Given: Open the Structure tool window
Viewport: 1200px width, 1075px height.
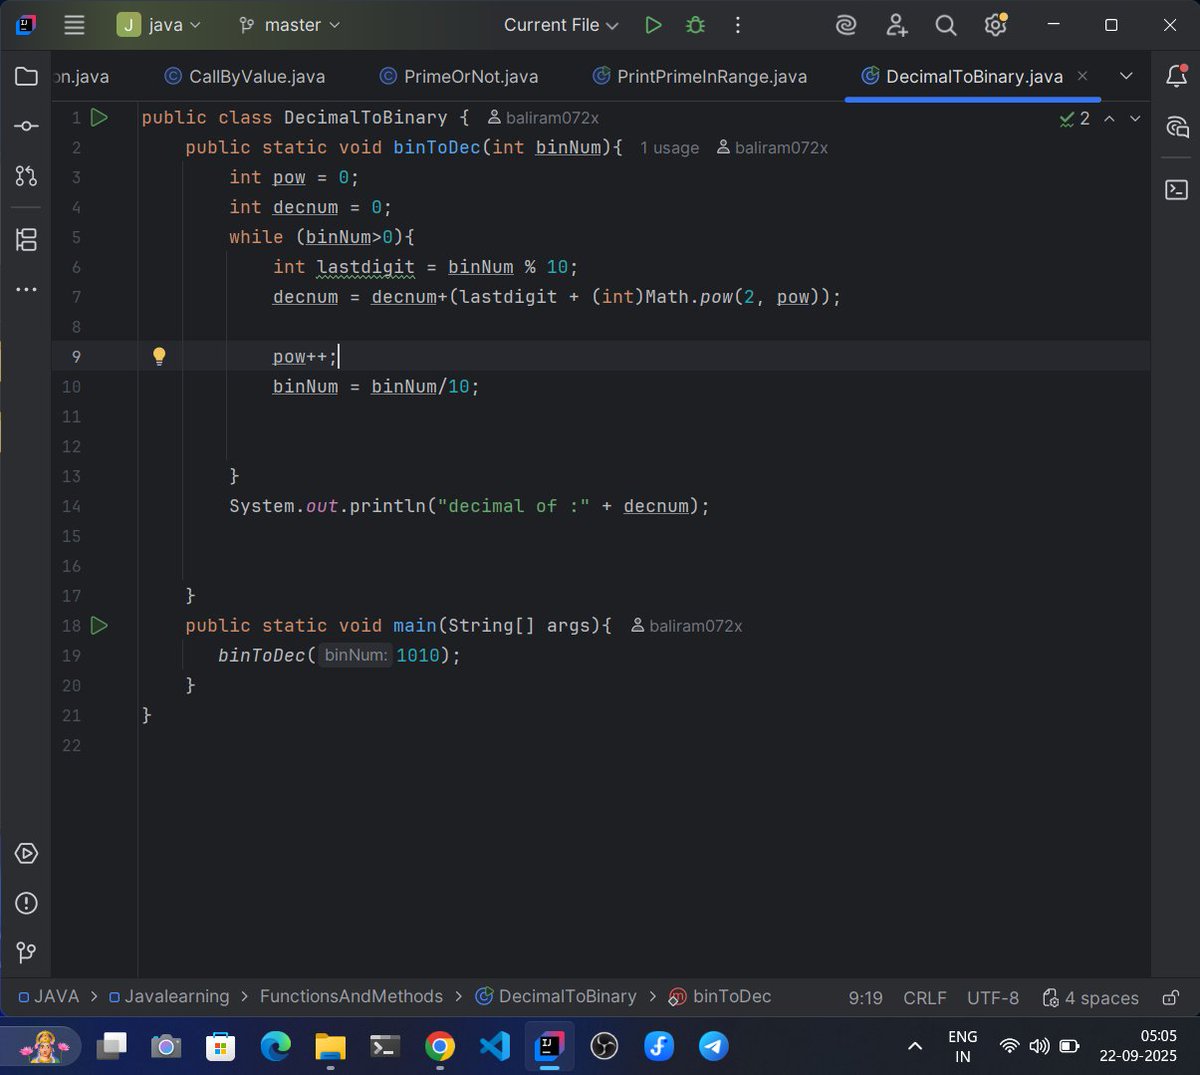Looking at the screenshot, I should click(27, 240).
